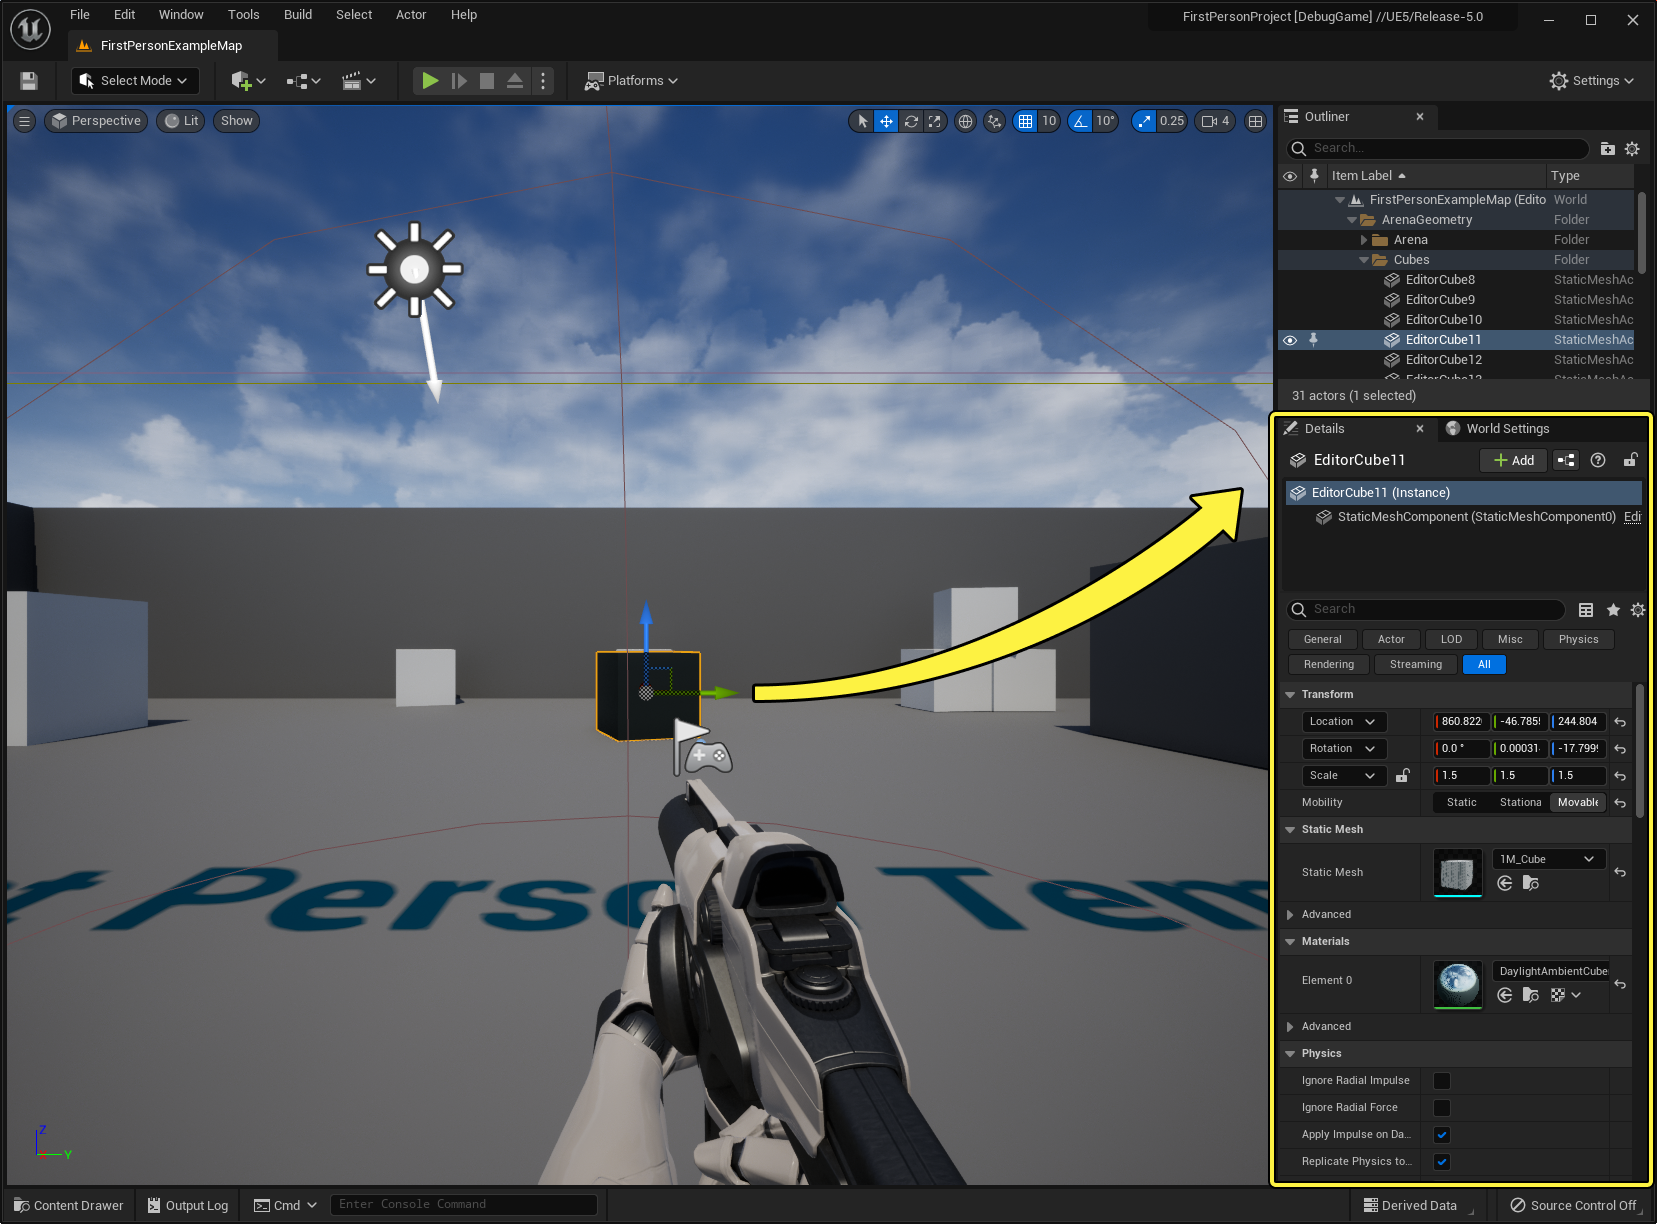Open the Outliner settings gear
The width and height of the screenshot is (1657, 1224).
click(1632, 149)
